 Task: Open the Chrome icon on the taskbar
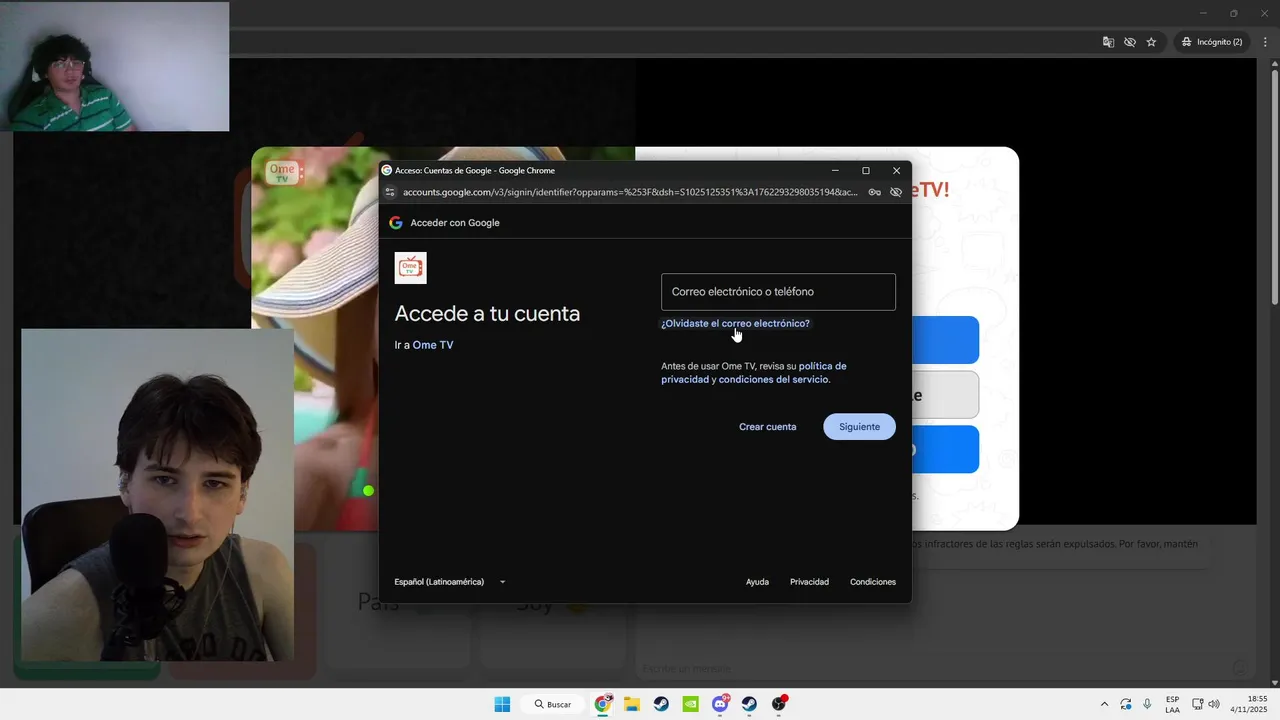pyautogui.click(x=603, y=704)
